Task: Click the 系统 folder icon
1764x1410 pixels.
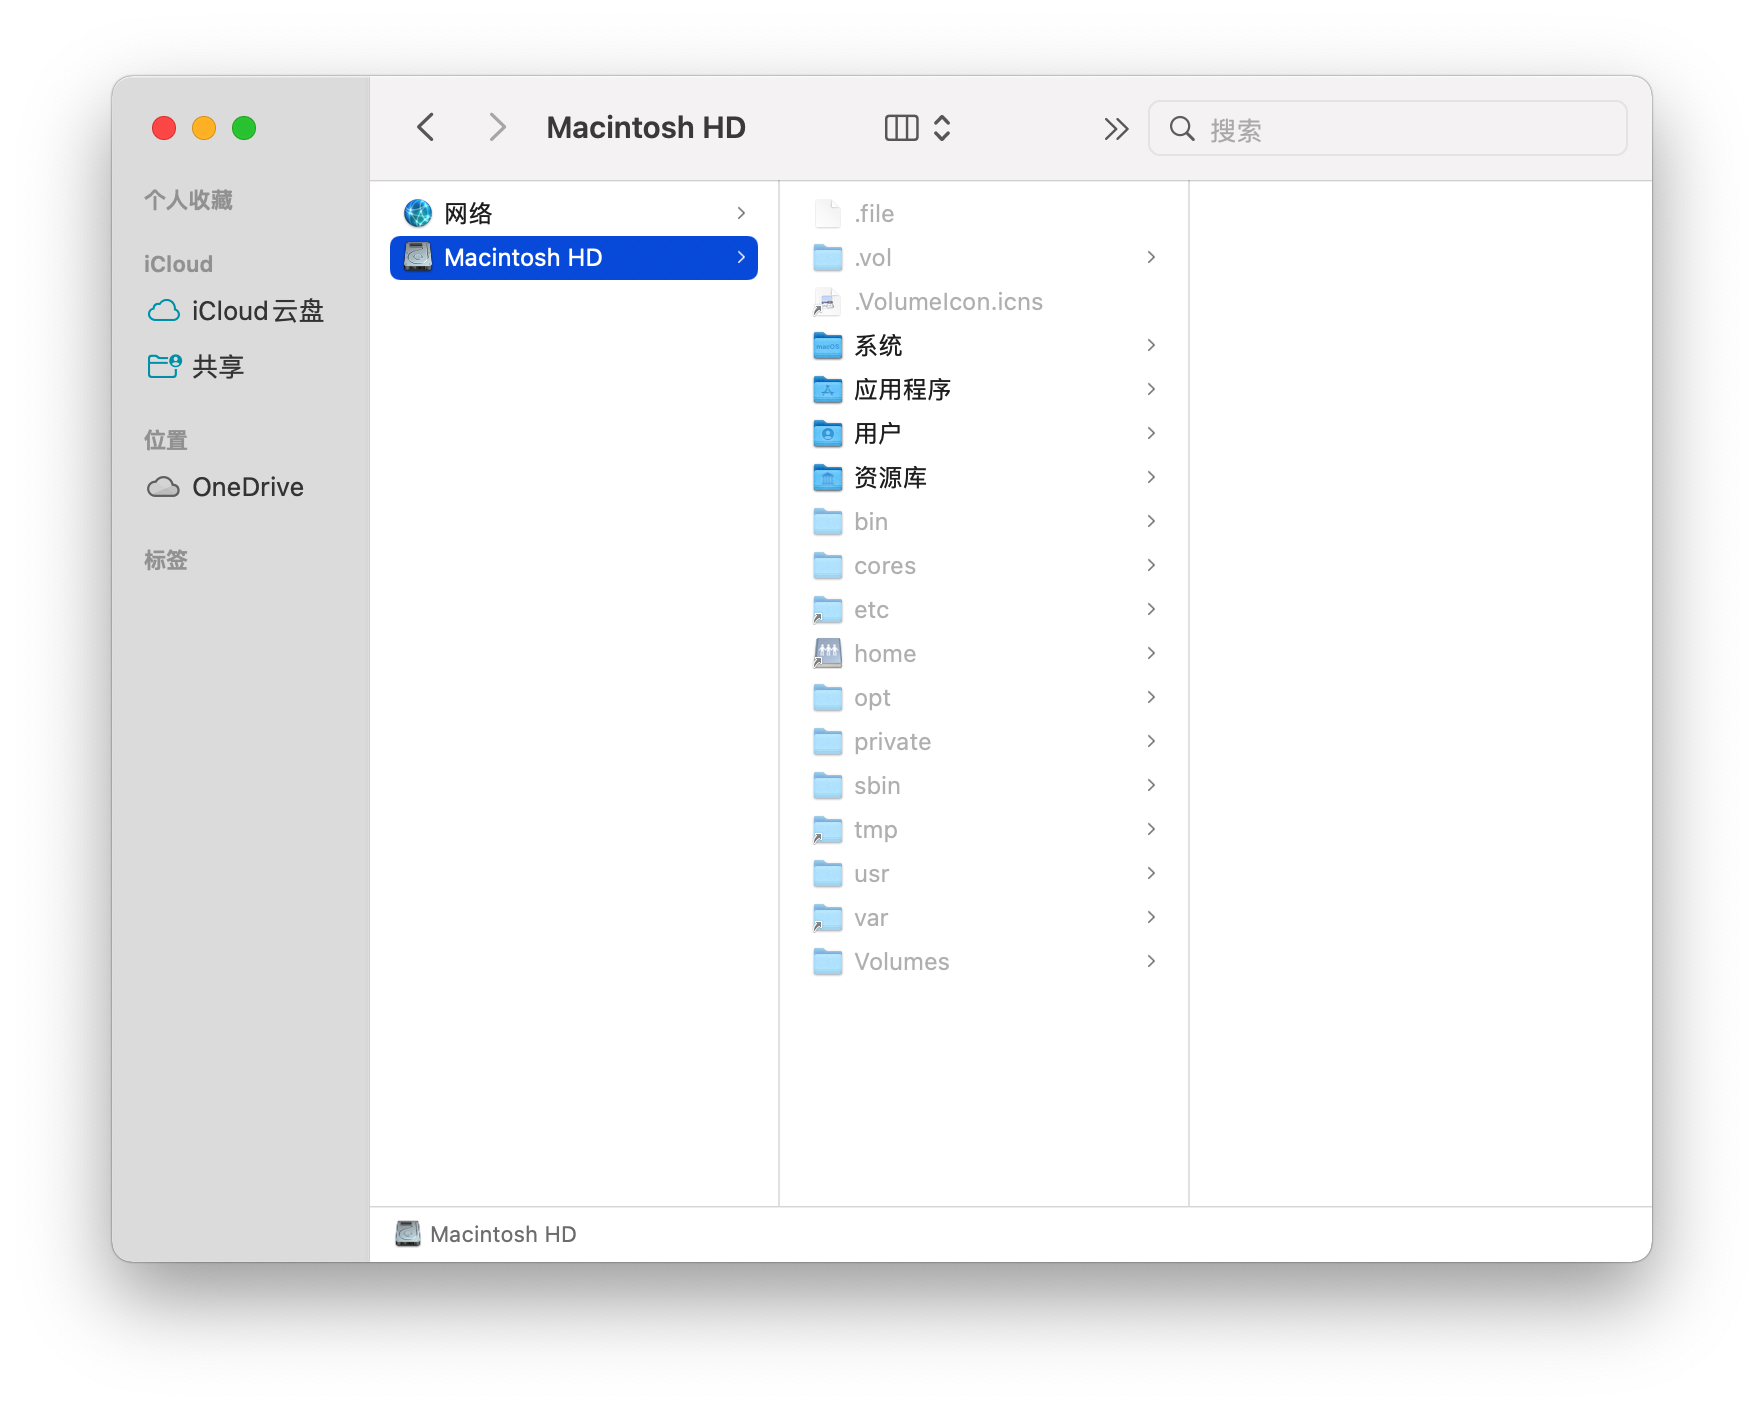Action: tap(828, 346)
